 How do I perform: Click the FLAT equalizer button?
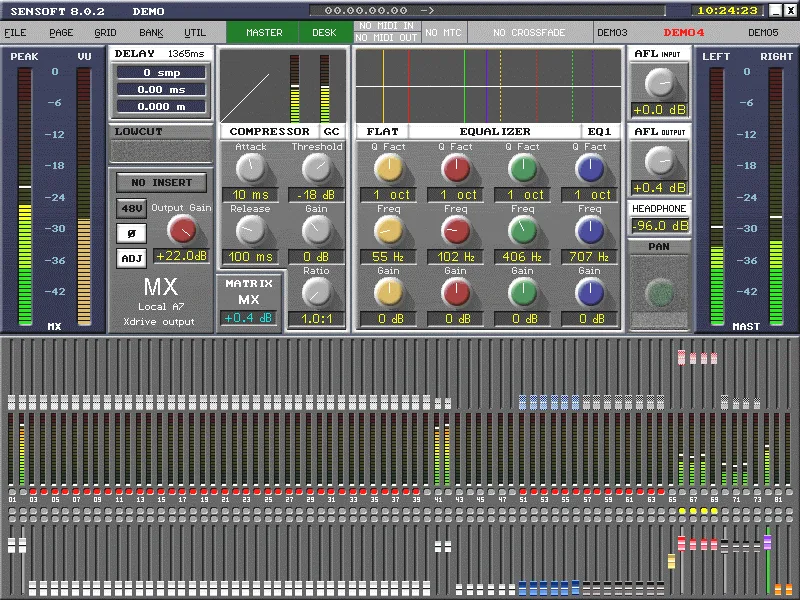tap(382, 132)
